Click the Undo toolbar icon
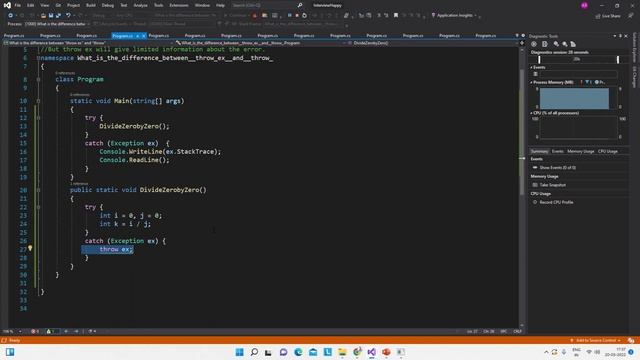The height and width of the screenshot is (360, 640). (68, 16)
